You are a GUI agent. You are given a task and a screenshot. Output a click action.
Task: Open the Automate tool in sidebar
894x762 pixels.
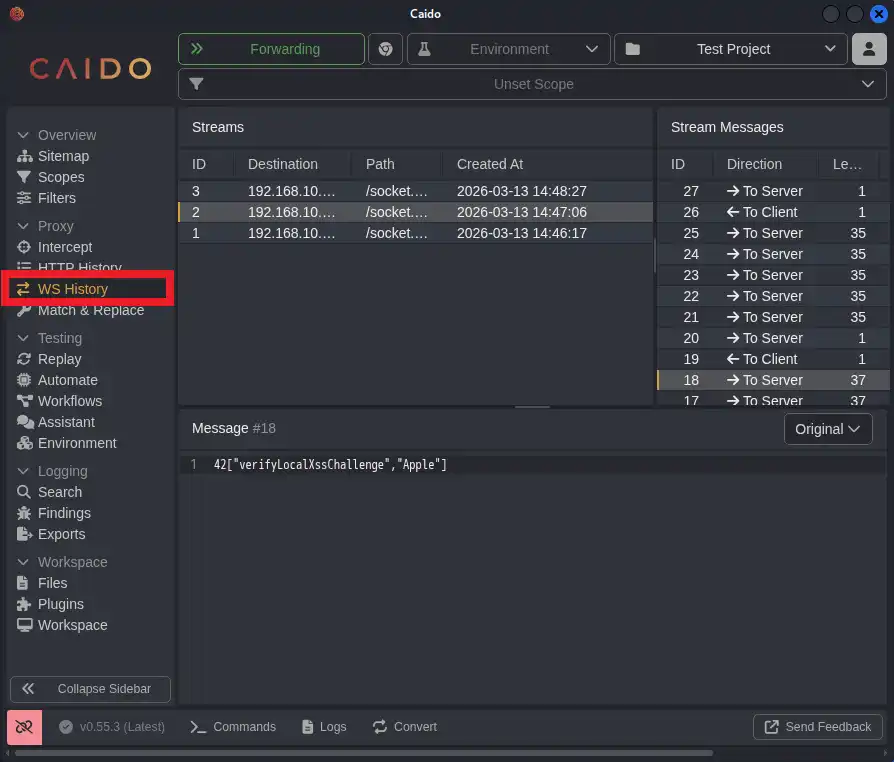click(67, 380)
